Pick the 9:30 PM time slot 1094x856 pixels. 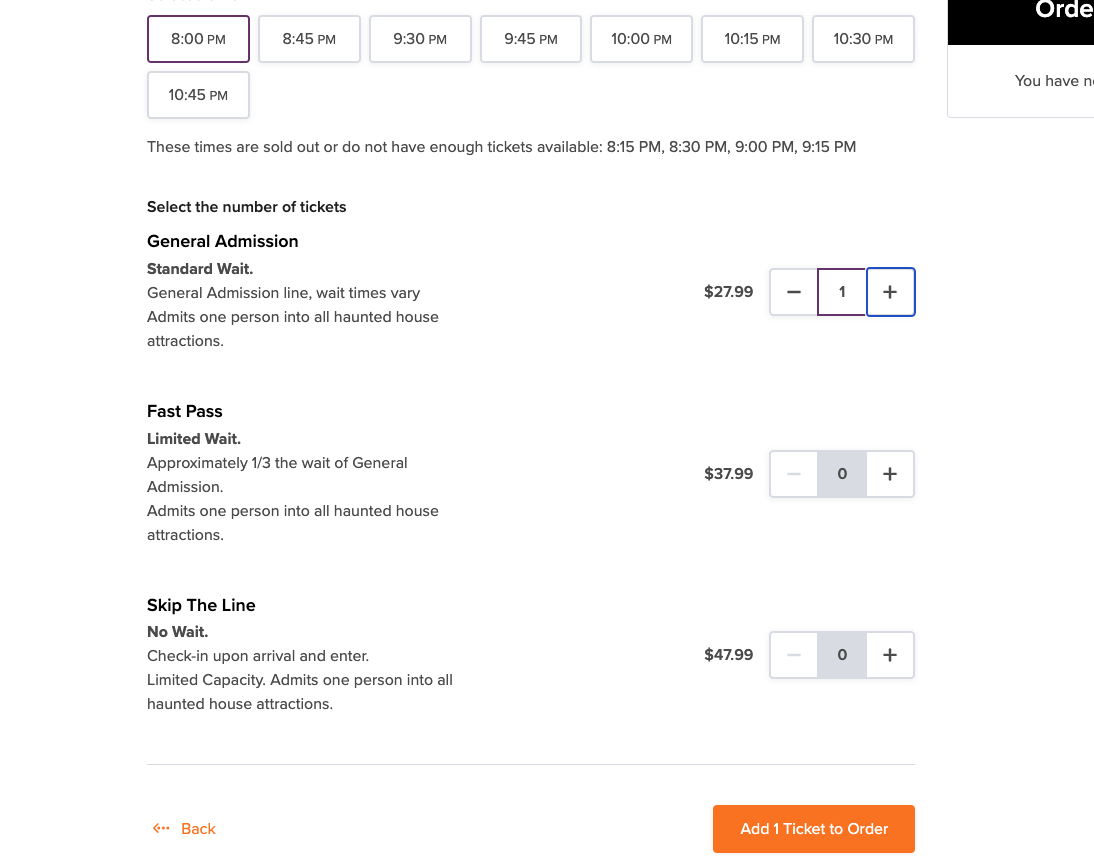pos(420,39)
